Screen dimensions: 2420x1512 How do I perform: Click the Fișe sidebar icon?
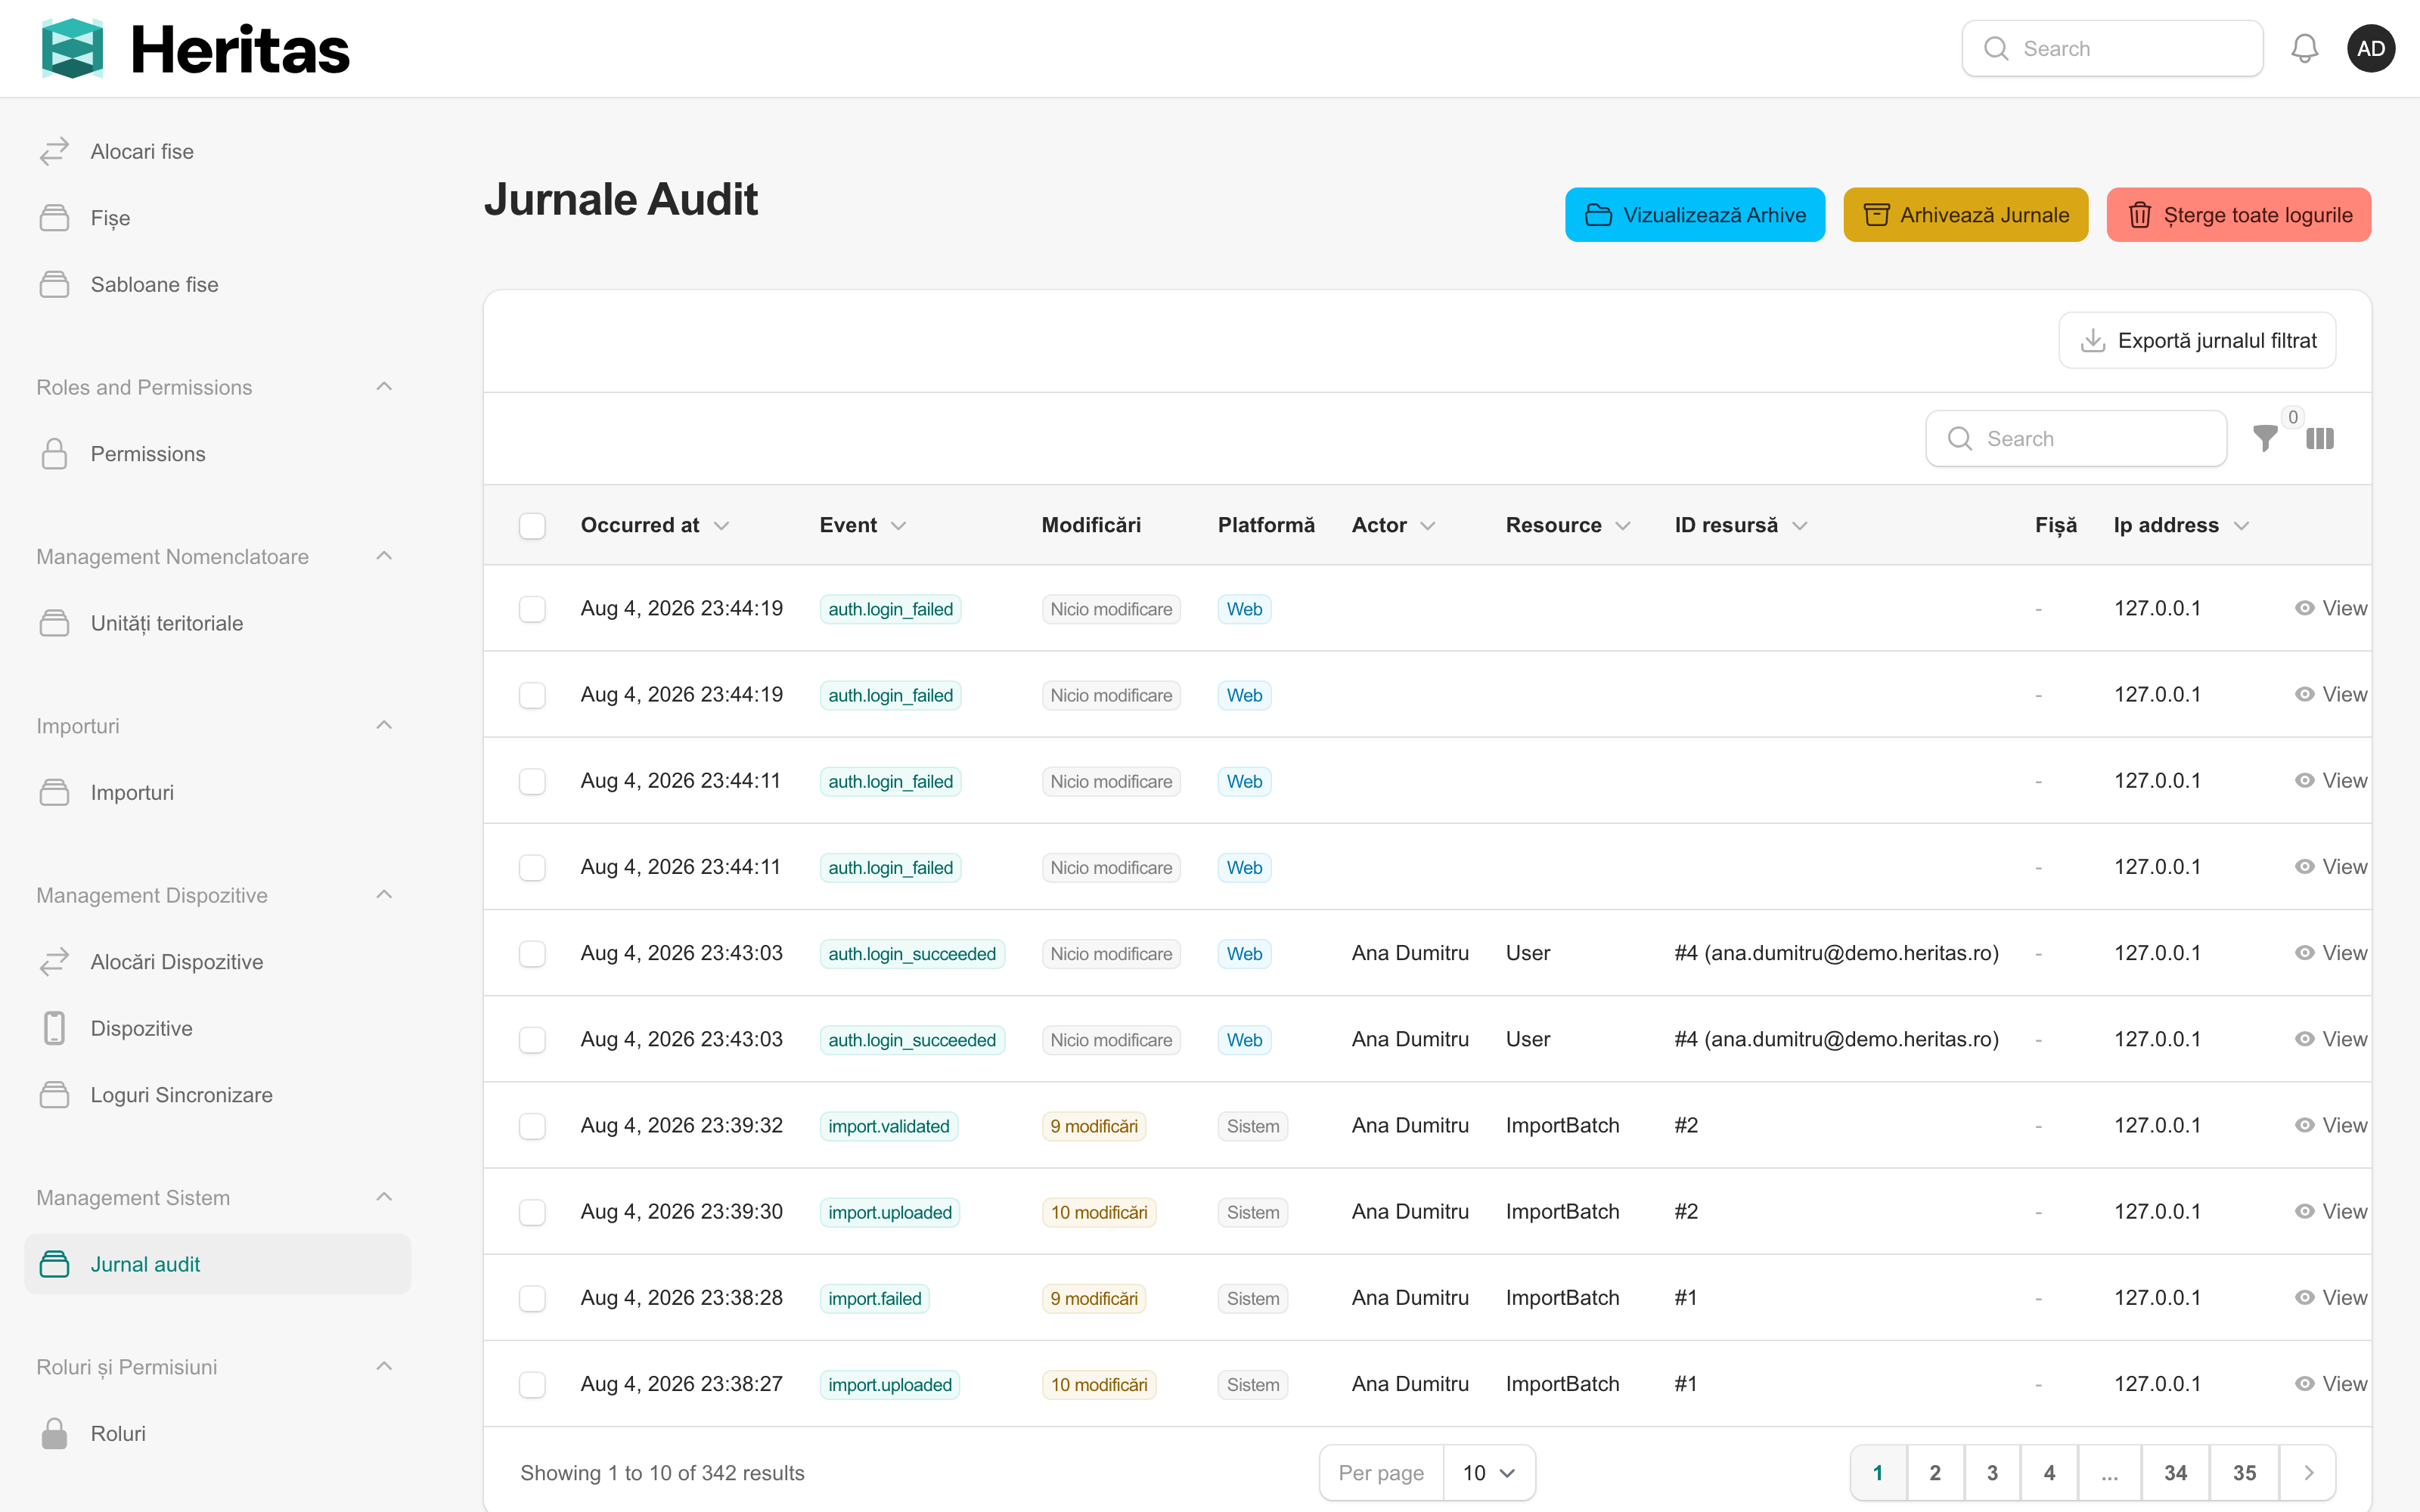(54, 218)
